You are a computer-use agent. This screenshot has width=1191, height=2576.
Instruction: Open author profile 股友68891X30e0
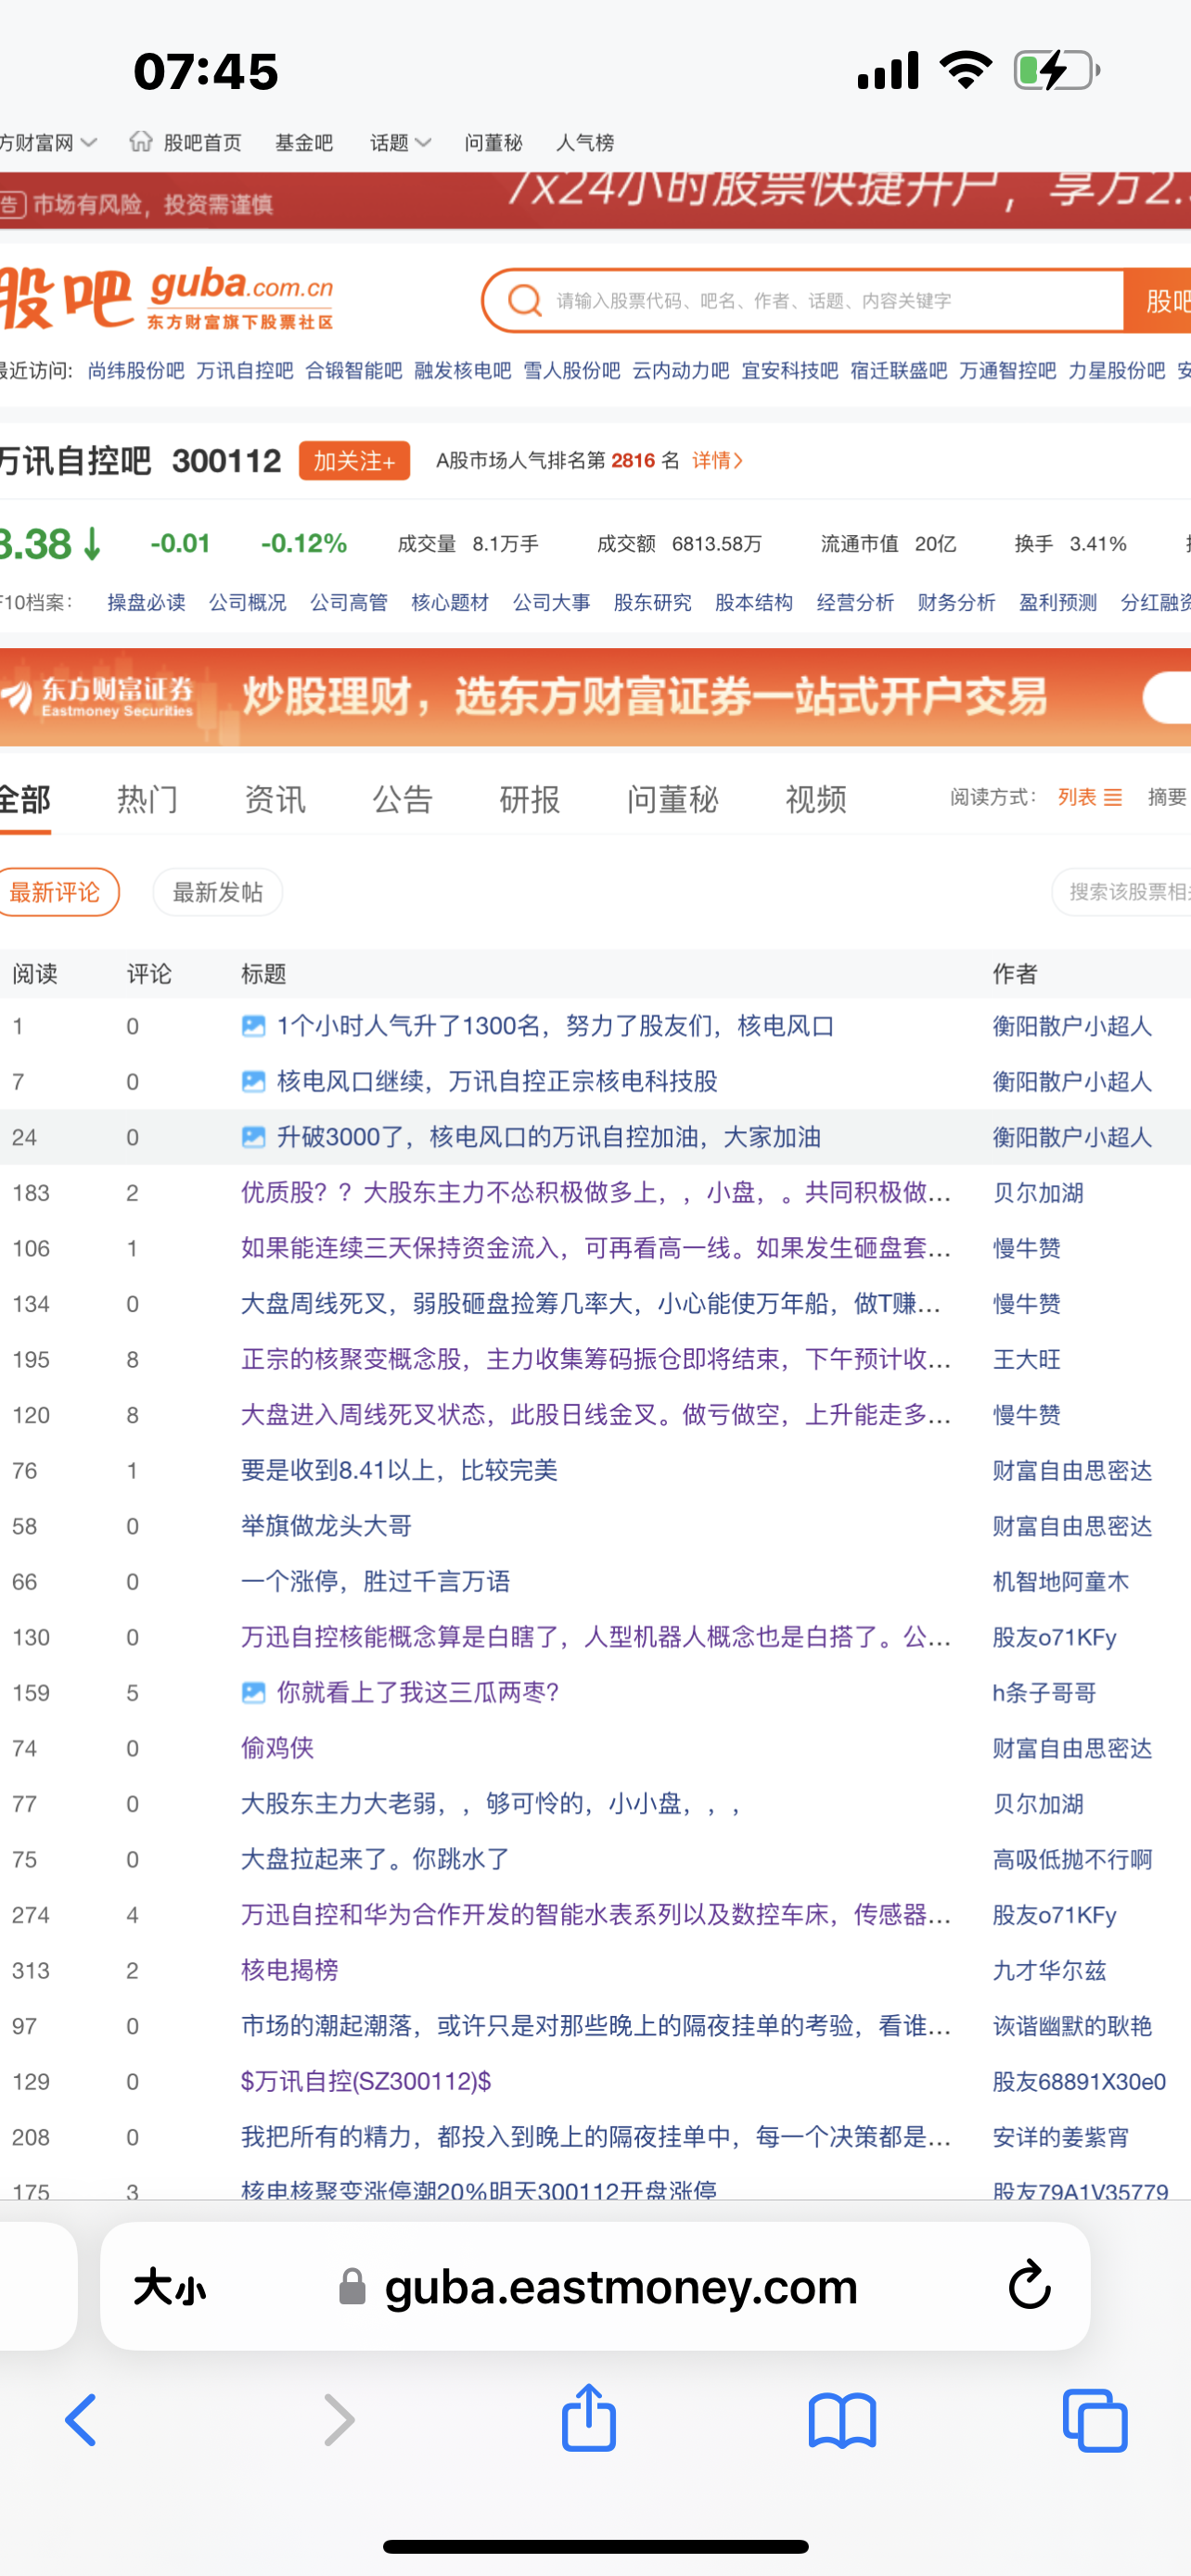click(x=1079, y=2081)
